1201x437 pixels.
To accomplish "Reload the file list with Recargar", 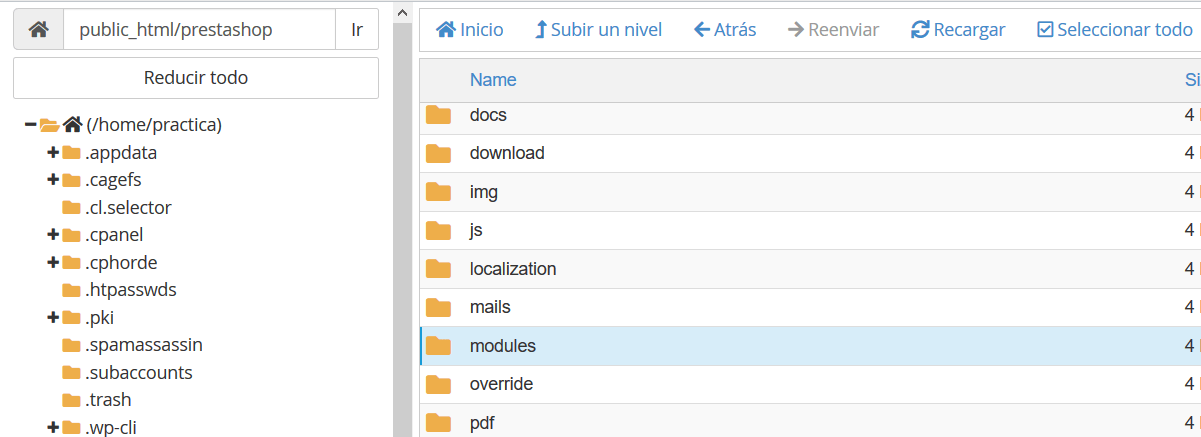I will click(958, 30).
